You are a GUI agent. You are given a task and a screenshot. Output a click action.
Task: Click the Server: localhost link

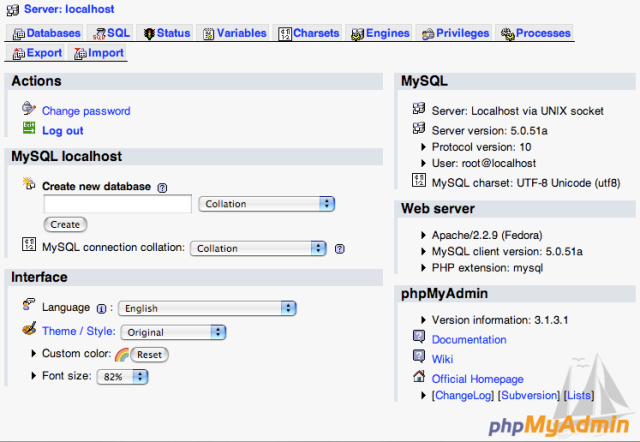tap(69, 9)
